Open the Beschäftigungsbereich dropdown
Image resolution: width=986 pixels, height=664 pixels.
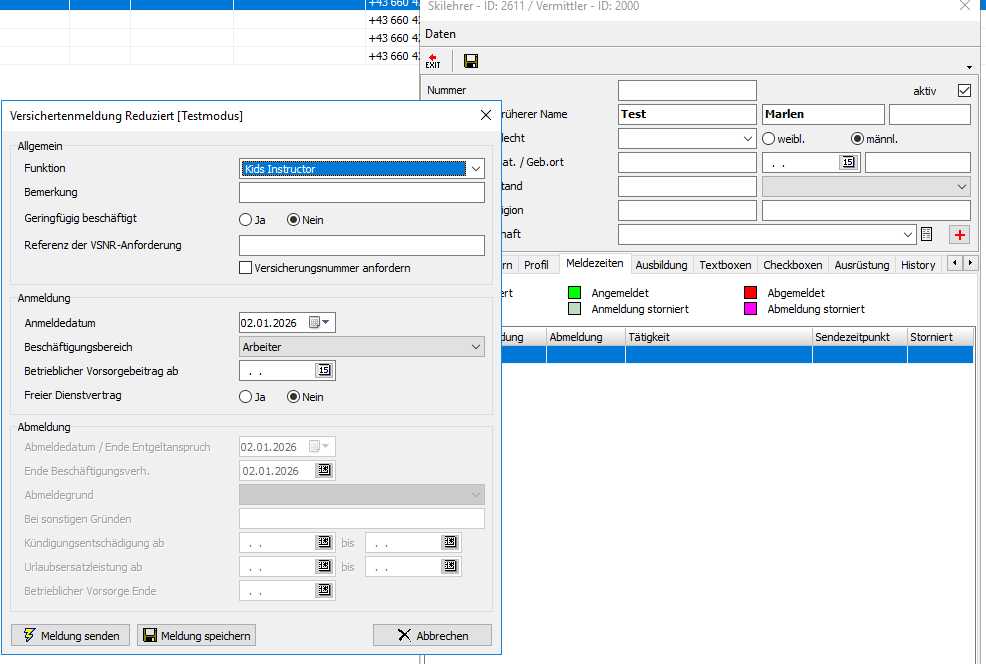coord(475,347)
